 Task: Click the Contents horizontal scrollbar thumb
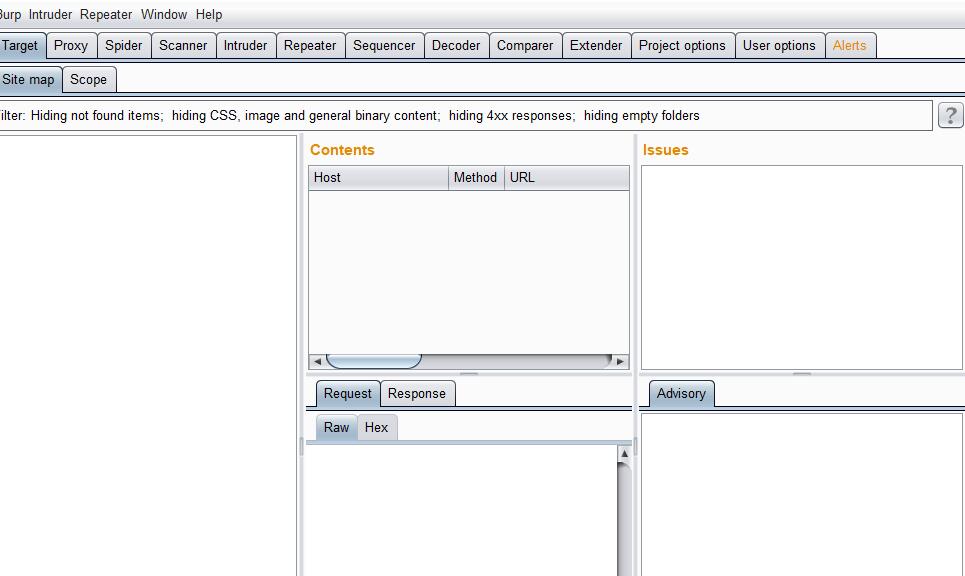pos(374,361)
